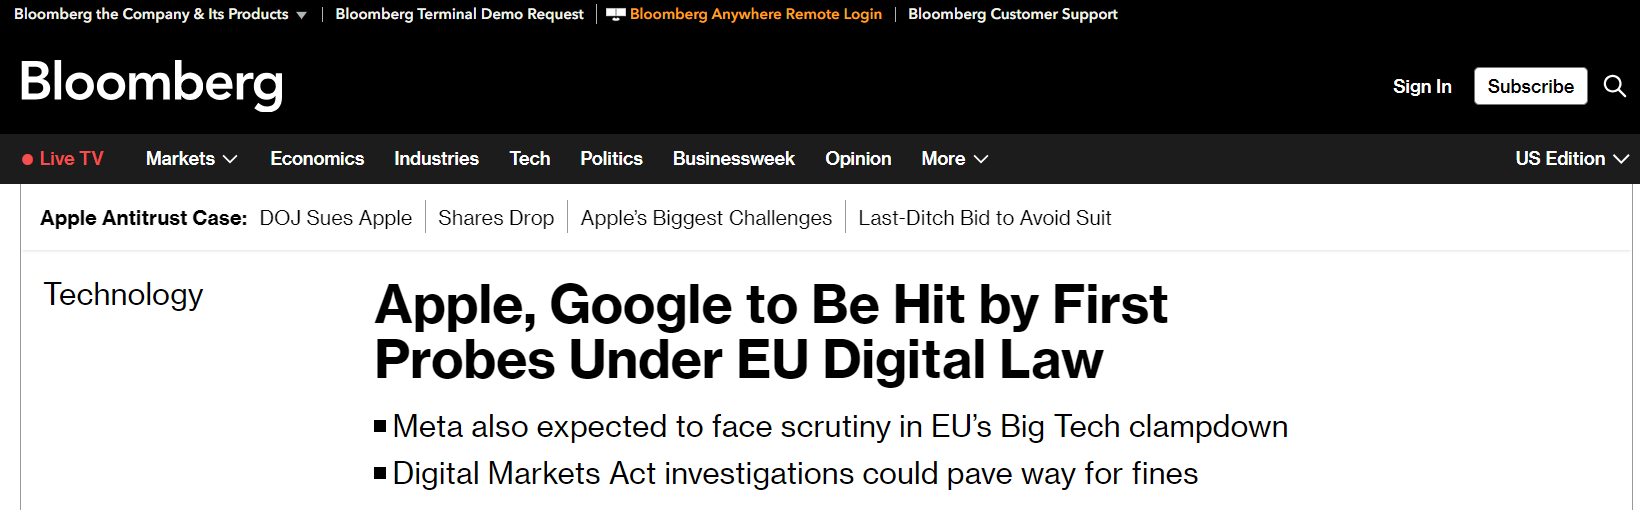The image size is (1640, 510).
Task: Expand the More navigation menu
Action: [x=954, y=159]
